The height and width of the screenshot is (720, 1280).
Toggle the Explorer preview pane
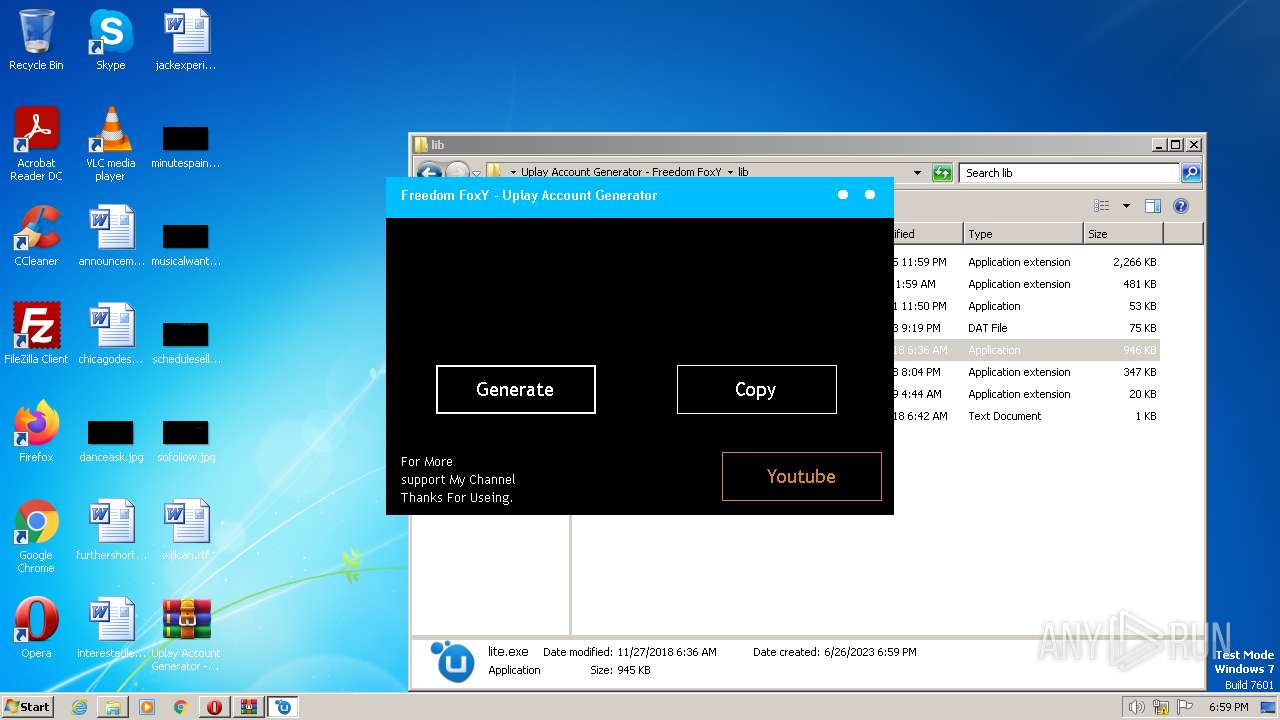(1152, 206)
